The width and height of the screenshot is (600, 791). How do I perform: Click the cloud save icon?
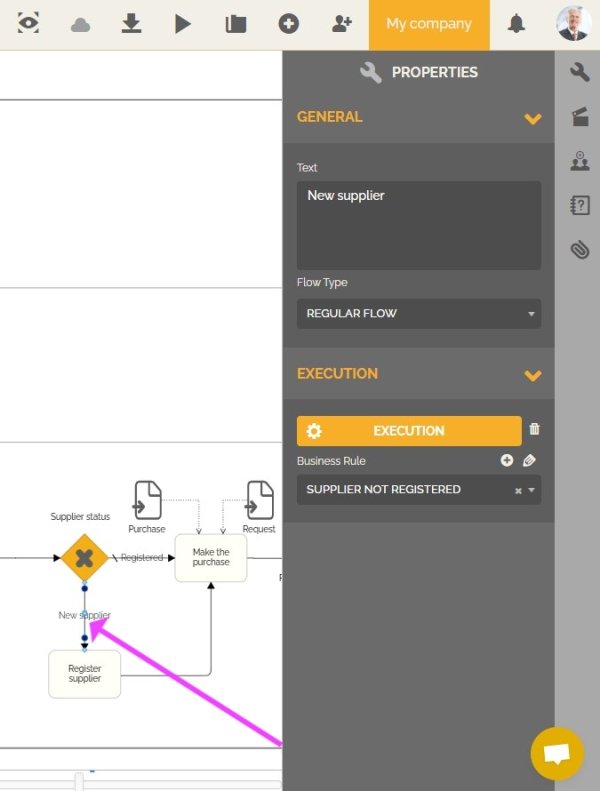pos(81,24)
